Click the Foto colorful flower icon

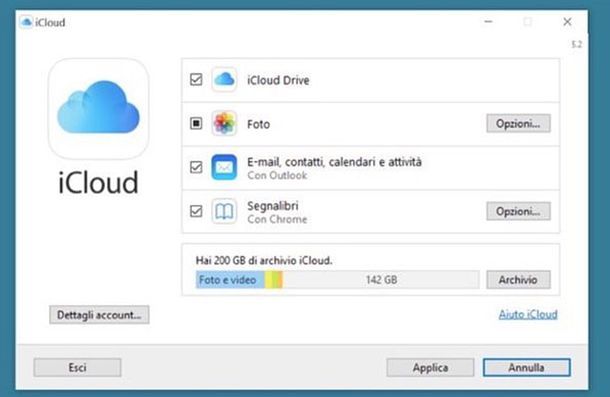[224, 123]
